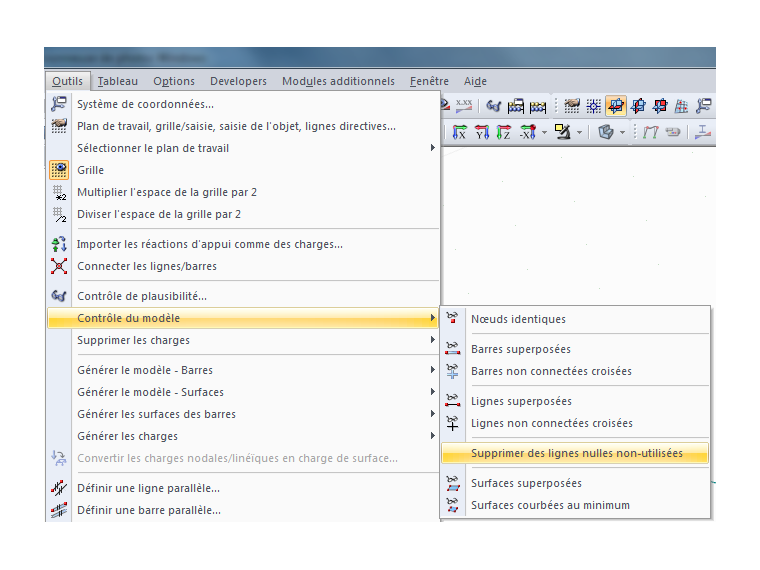
Task: Click the frame with supports toolbar icon
Action: [x=650, y=132]
